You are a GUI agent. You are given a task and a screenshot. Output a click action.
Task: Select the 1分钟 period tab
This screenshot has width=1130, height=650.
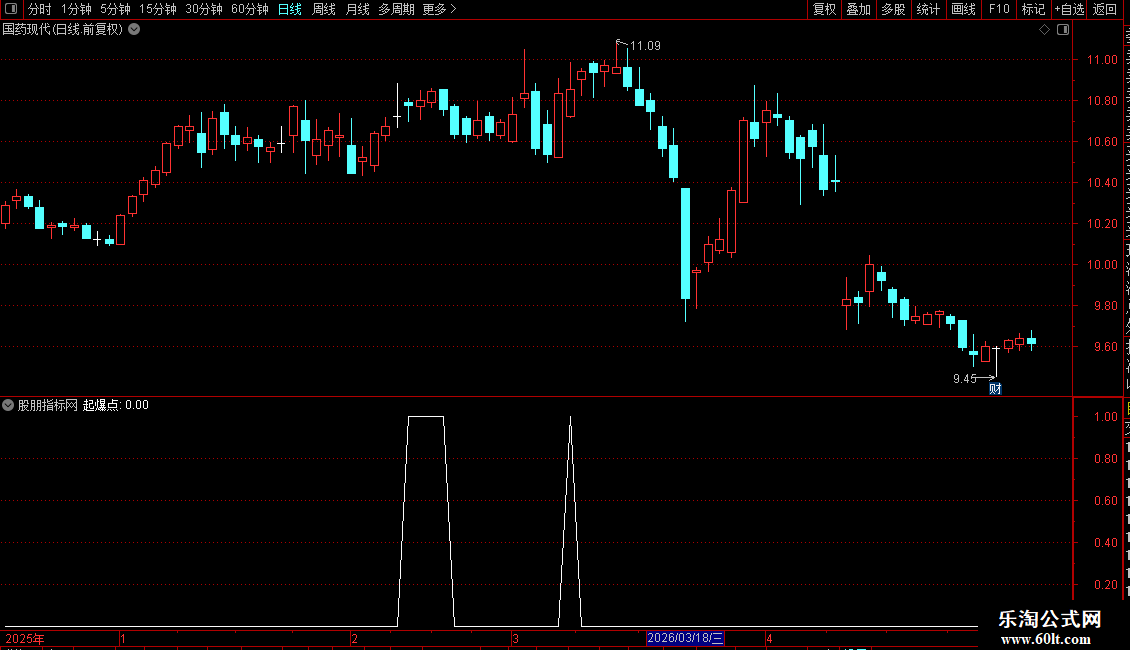76,9
